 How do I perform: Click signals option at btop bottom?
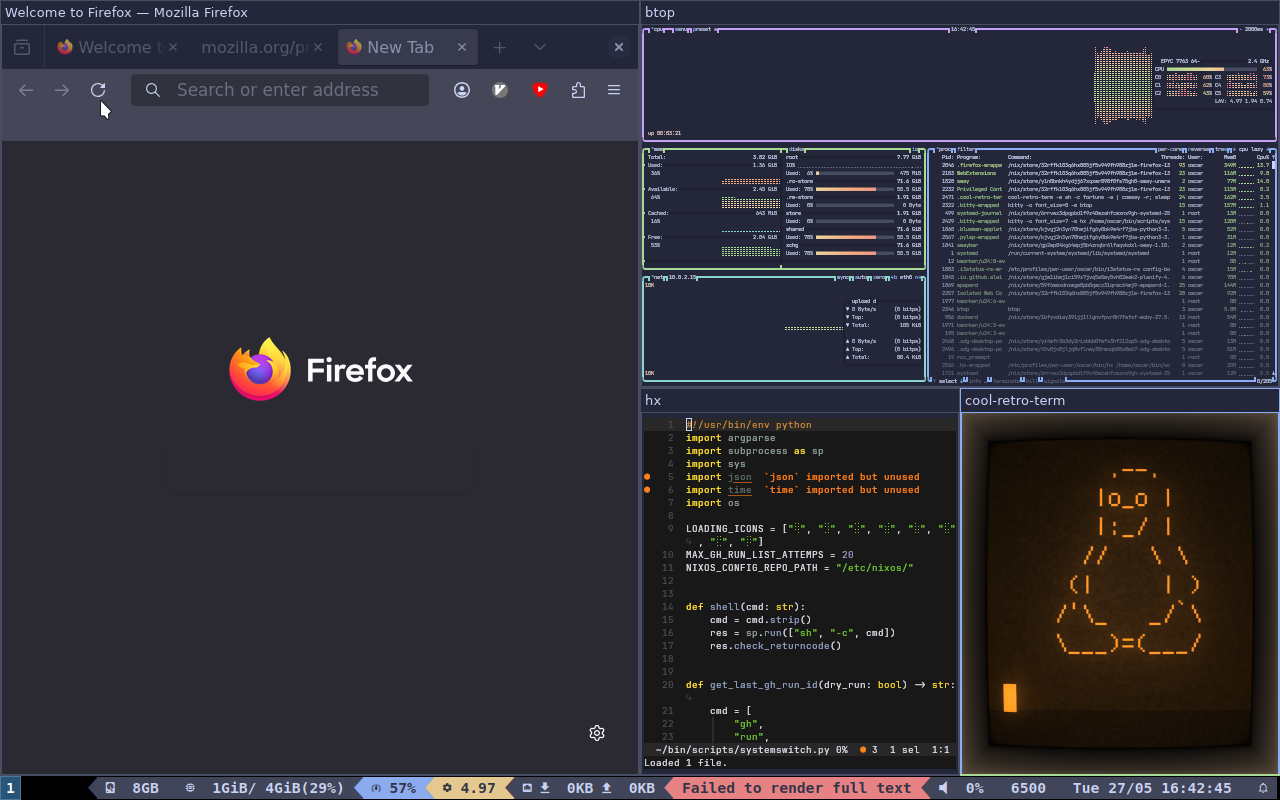pyautogui.click(x=1054, y=381)
